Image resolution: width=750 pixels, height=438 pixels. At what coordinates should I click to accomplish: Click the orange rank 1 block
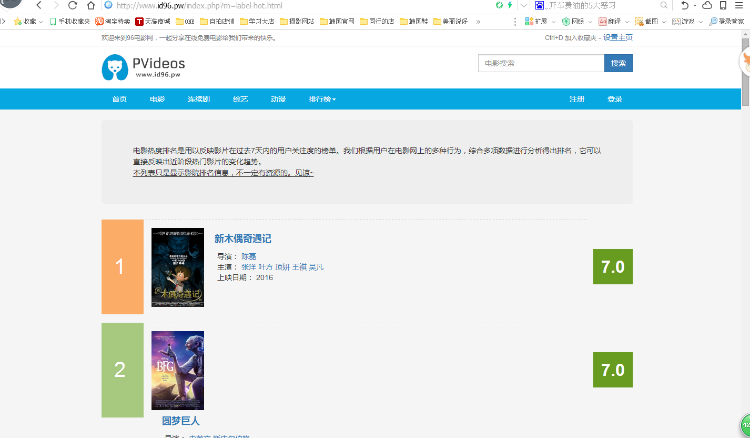pyautogui.click(x=122, y=267)
